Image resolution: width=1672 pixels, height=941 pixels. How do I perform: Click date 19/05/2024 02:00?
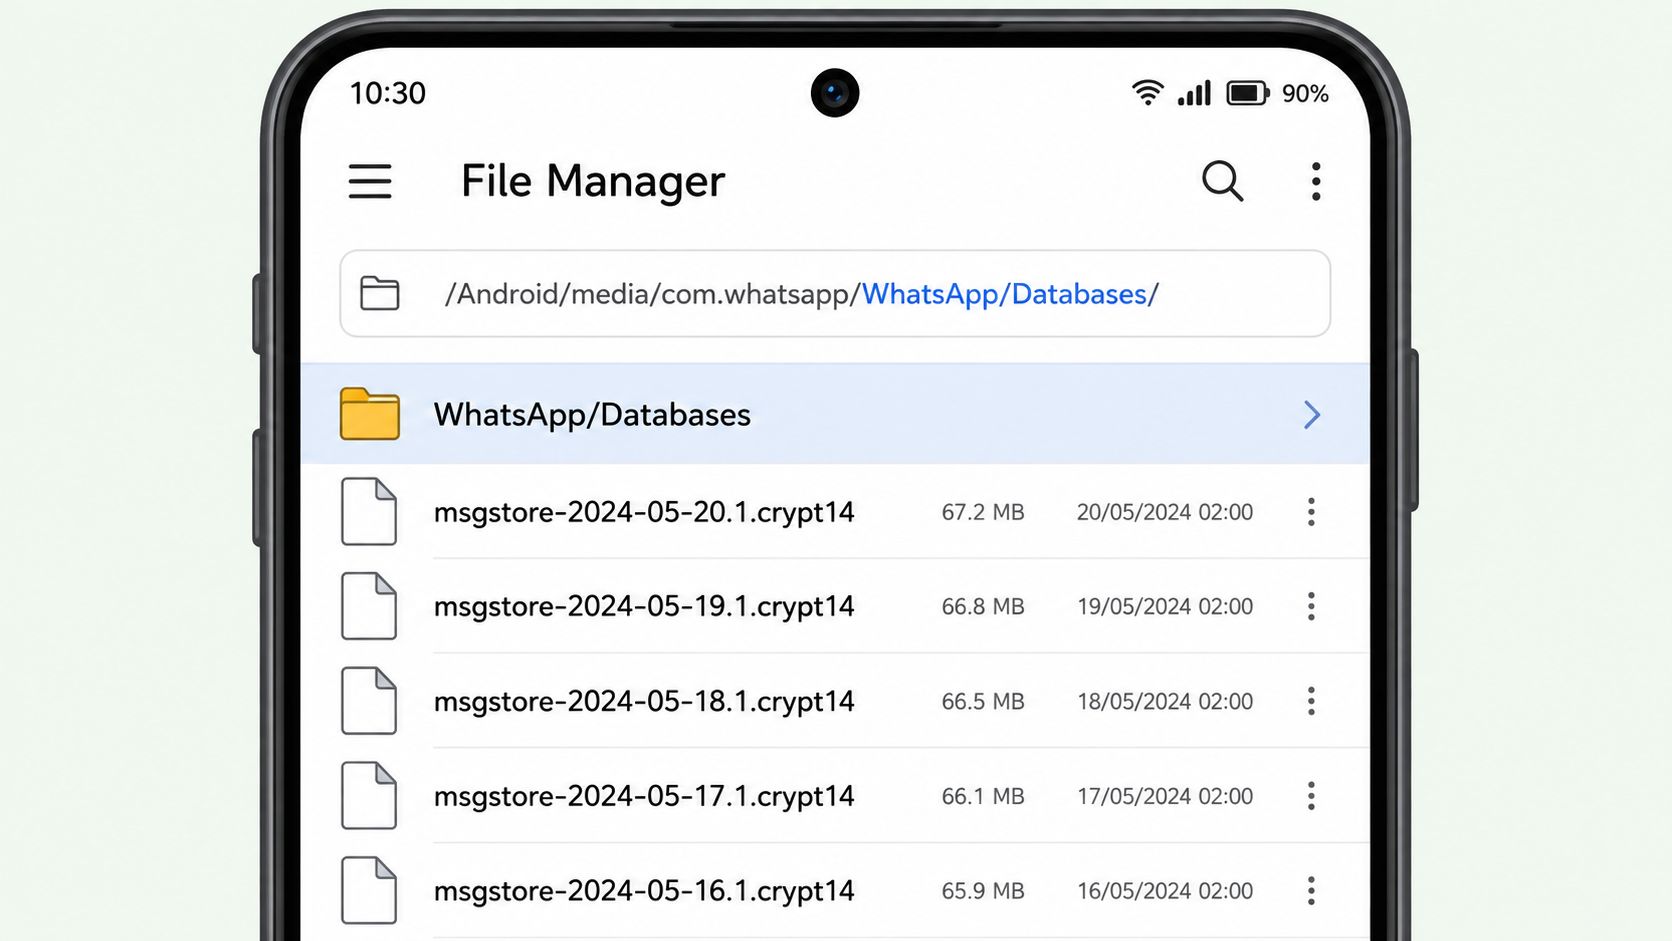[1165, 607]
